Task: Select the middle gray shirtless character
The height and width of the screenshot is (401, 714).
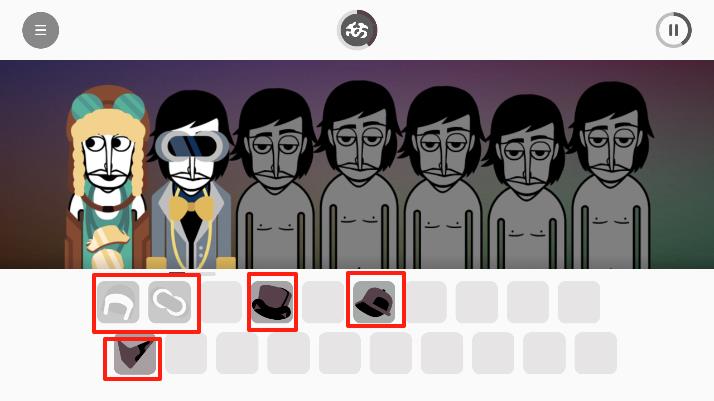Action: (x=443, y=178)
